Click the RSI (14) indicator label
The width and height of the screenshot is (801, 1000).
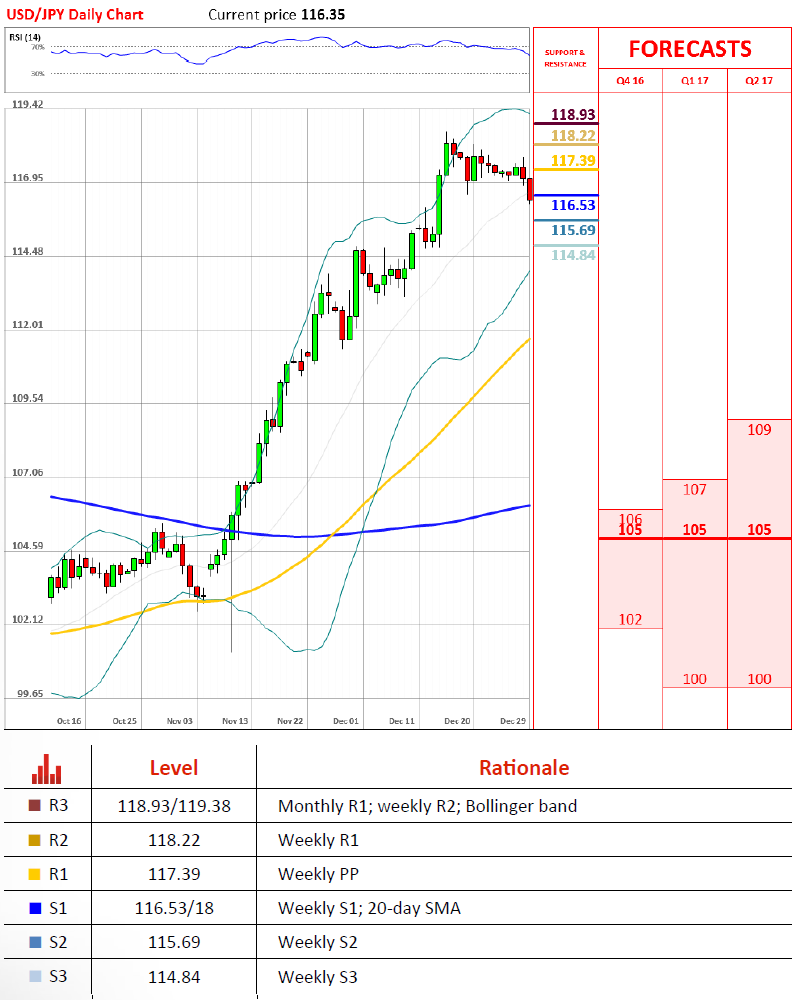pos(25,37)
